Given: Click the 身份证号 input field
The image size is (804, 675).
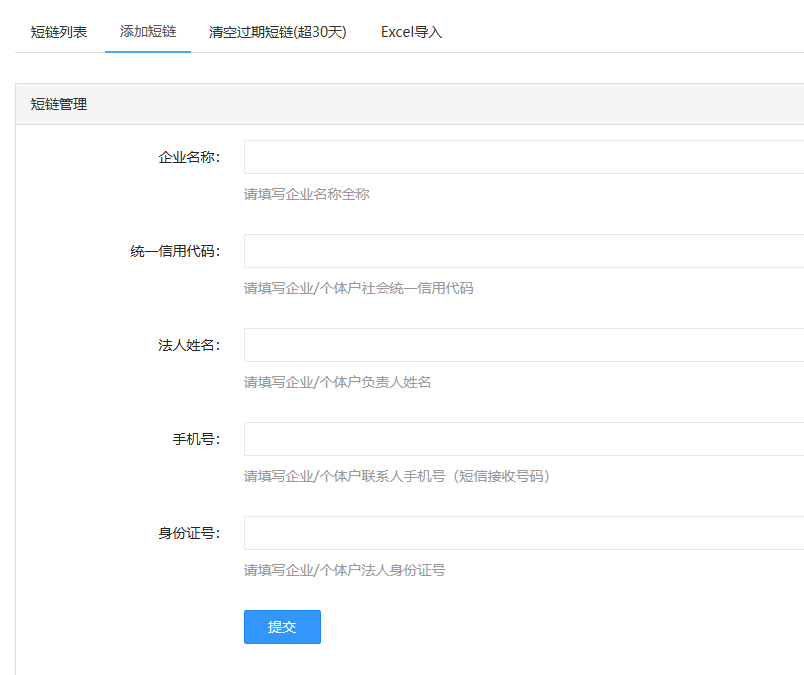Looking at the screenshot, I should point(524,533).
